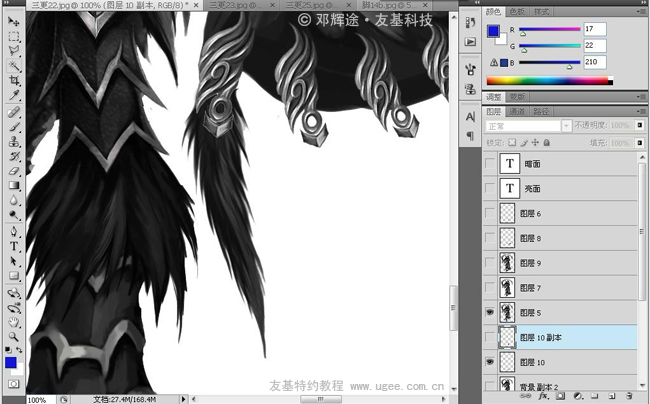Show the 图层 6 layer
This screenshot has height=404, width=650.
click(489, 214)
